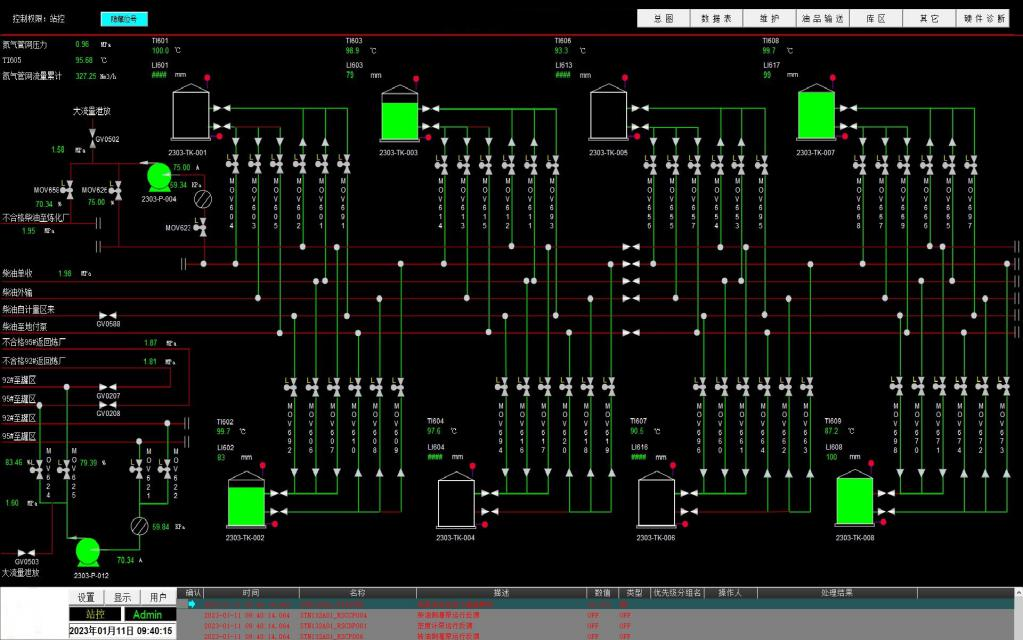This screenshot has width=1023, height=640.
Task: Click gate valve GV0207 symbol
Action: coord(108,387)
